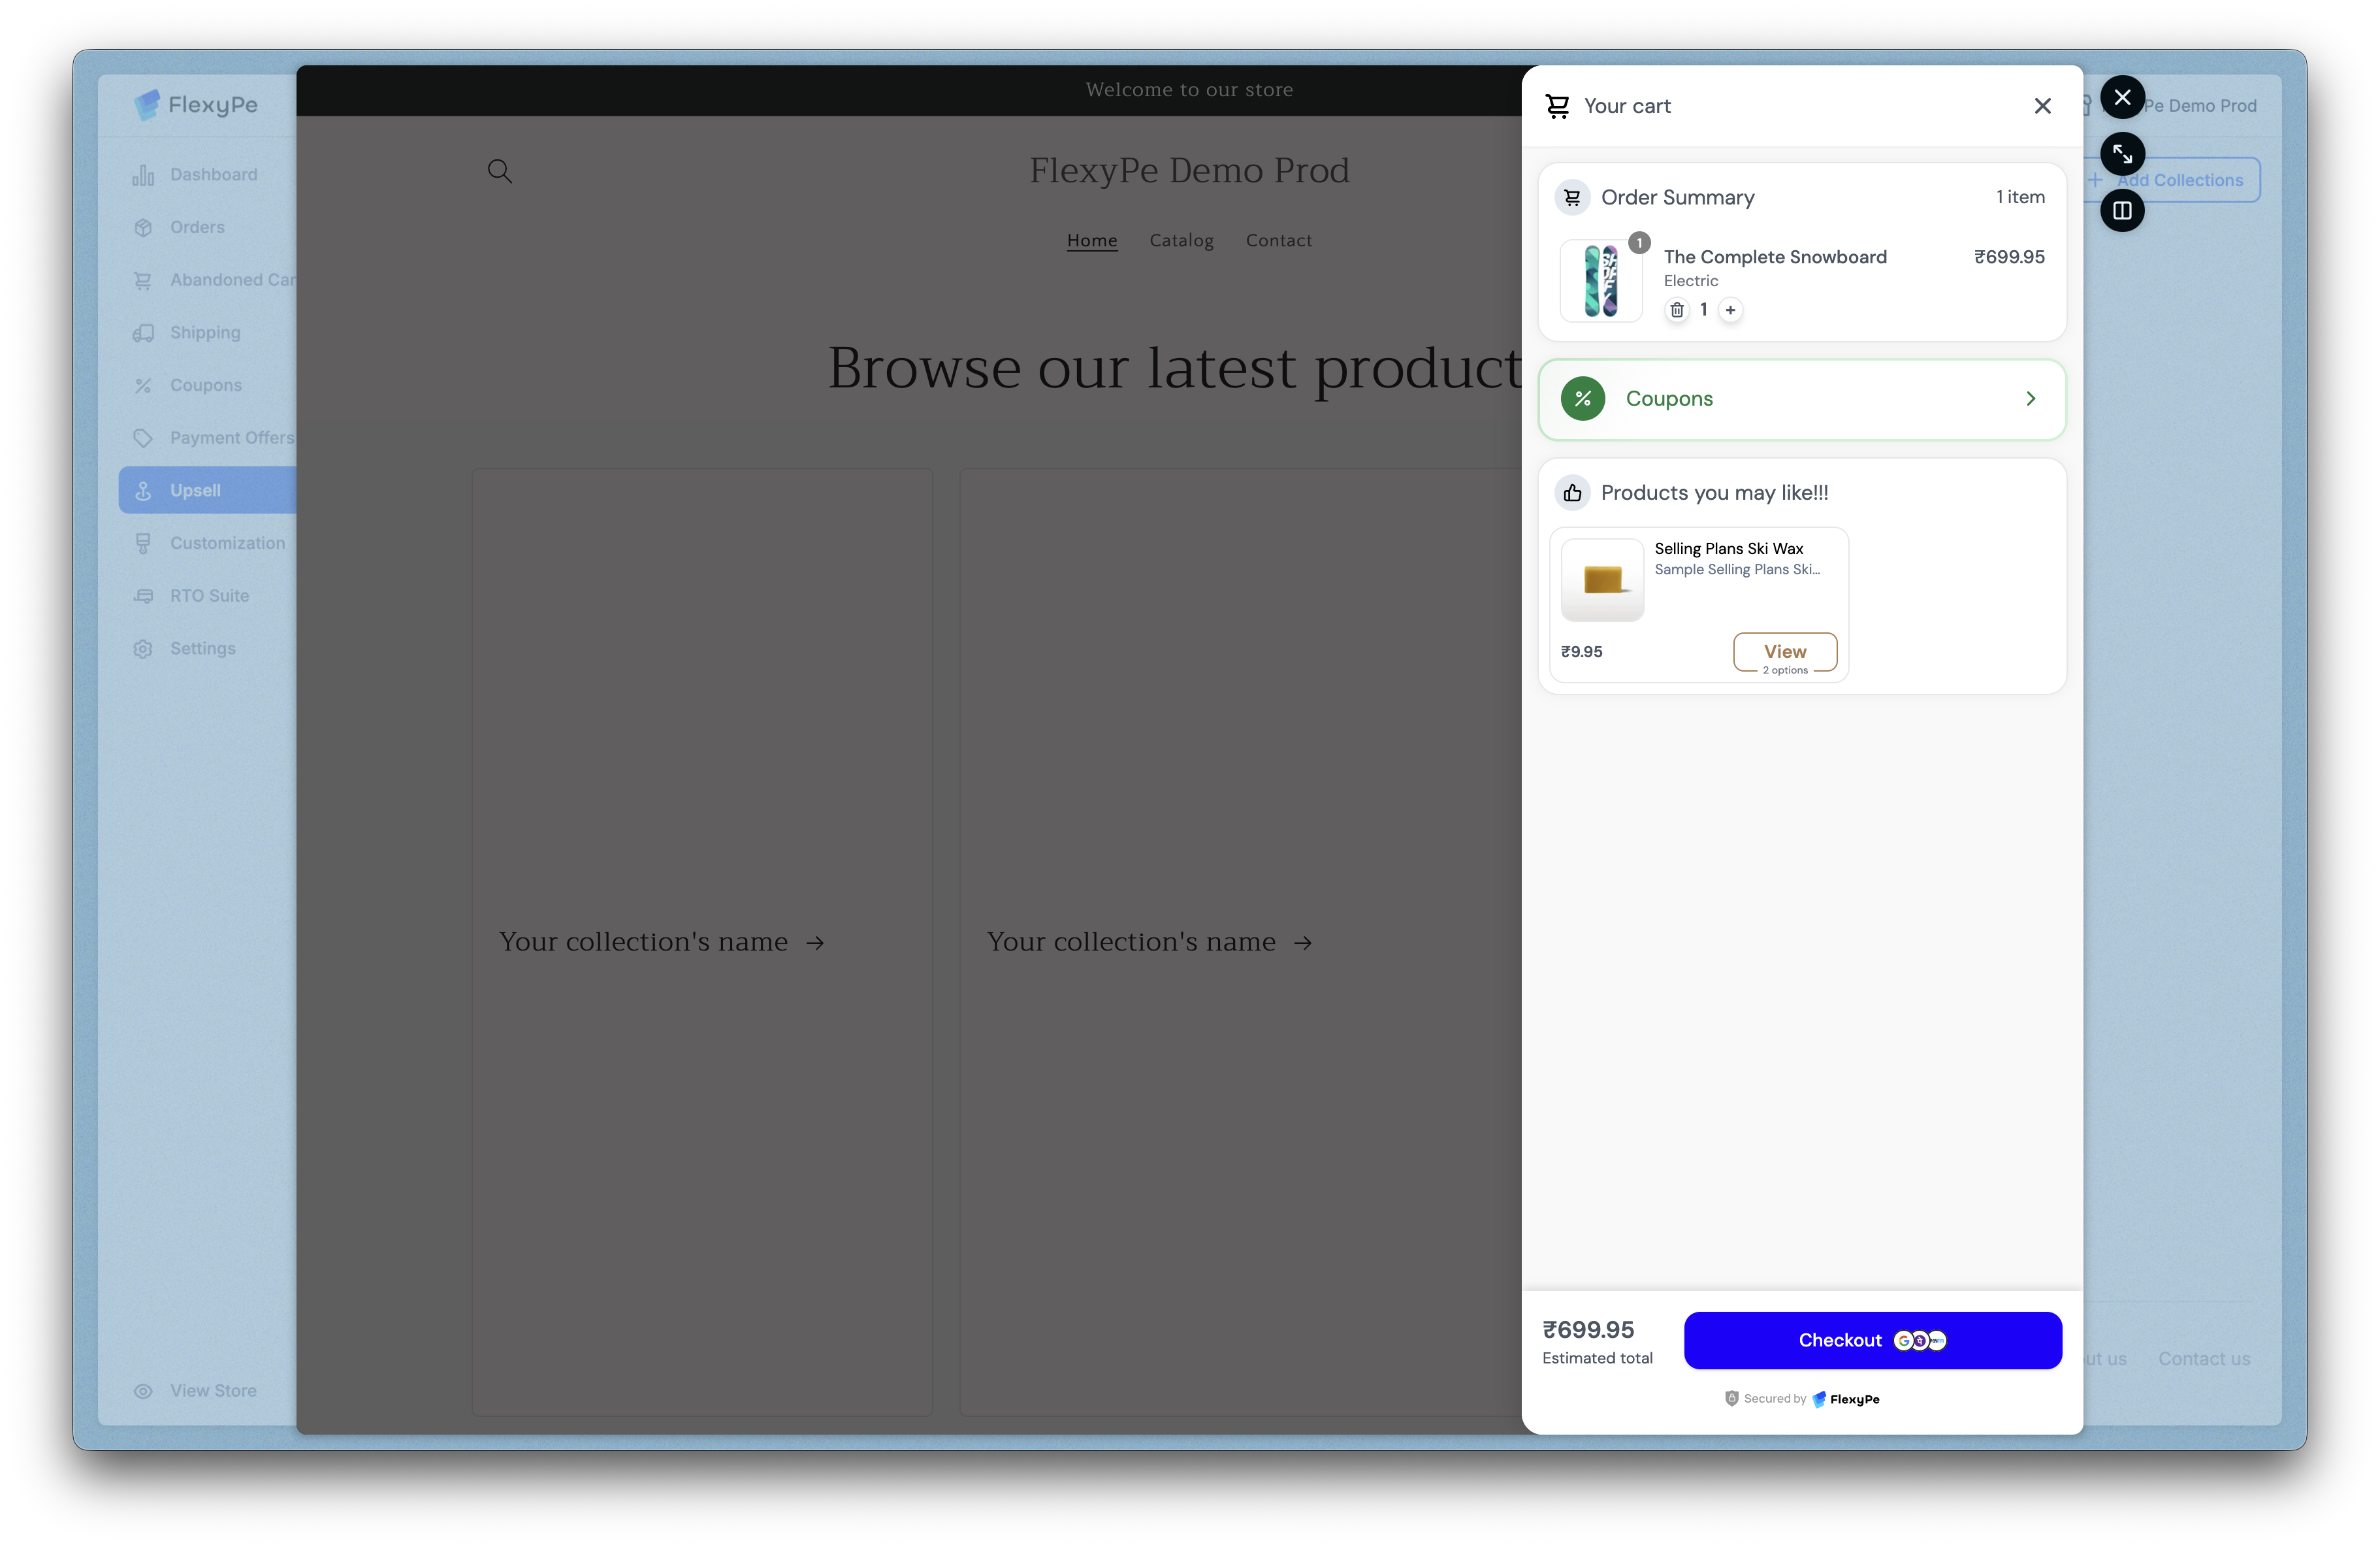Click the split-view layout icon
Screen dimensions: 2380x1547
click(x=2122, y=211)
